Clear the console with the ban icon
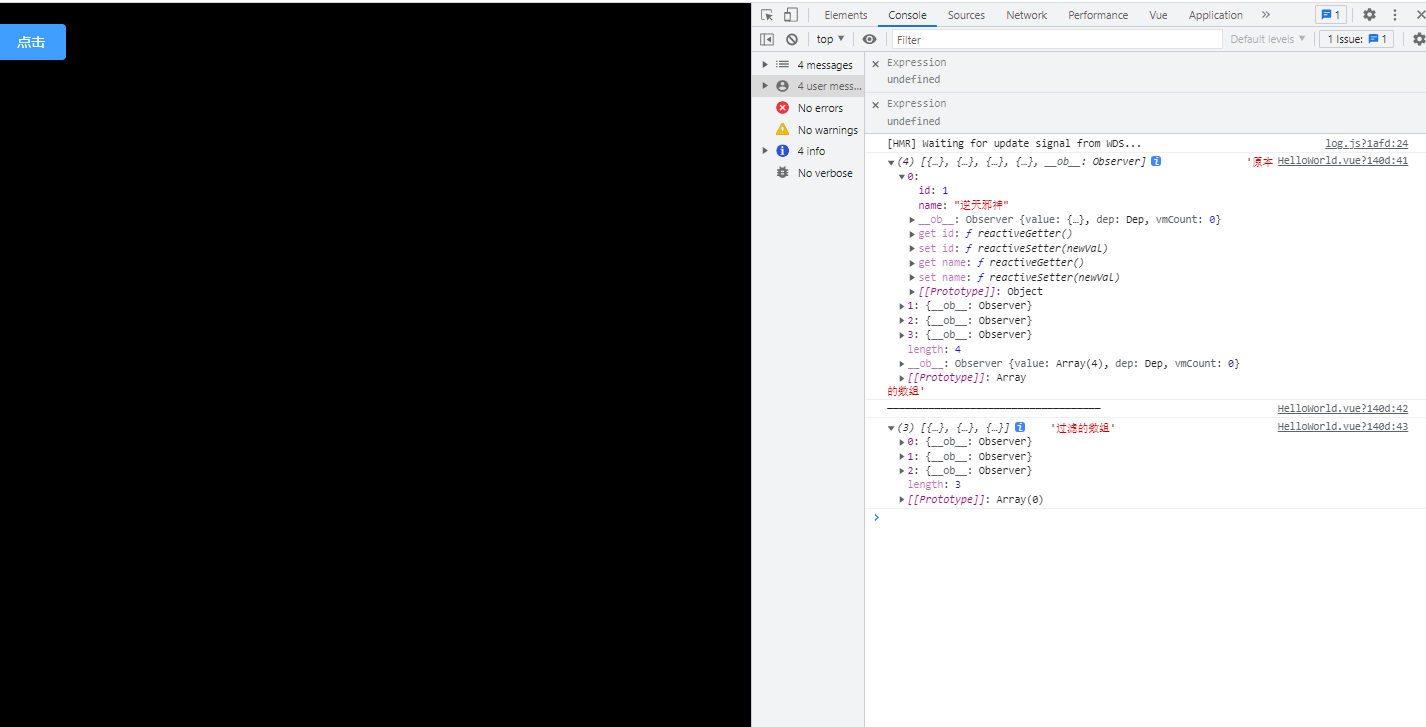This screenshot has width=1426, height=727. click(x=792, y=39)
